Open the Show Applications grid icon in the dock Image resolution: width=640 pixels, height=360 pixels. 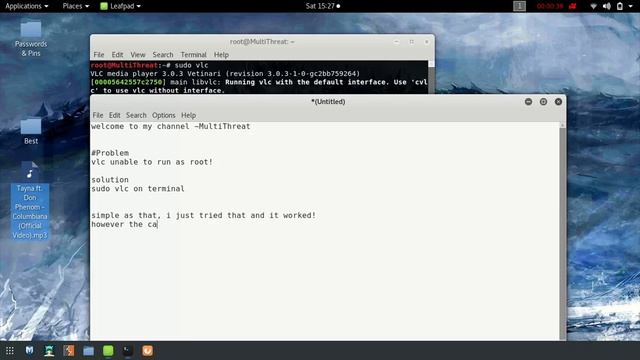click(10, 351)
